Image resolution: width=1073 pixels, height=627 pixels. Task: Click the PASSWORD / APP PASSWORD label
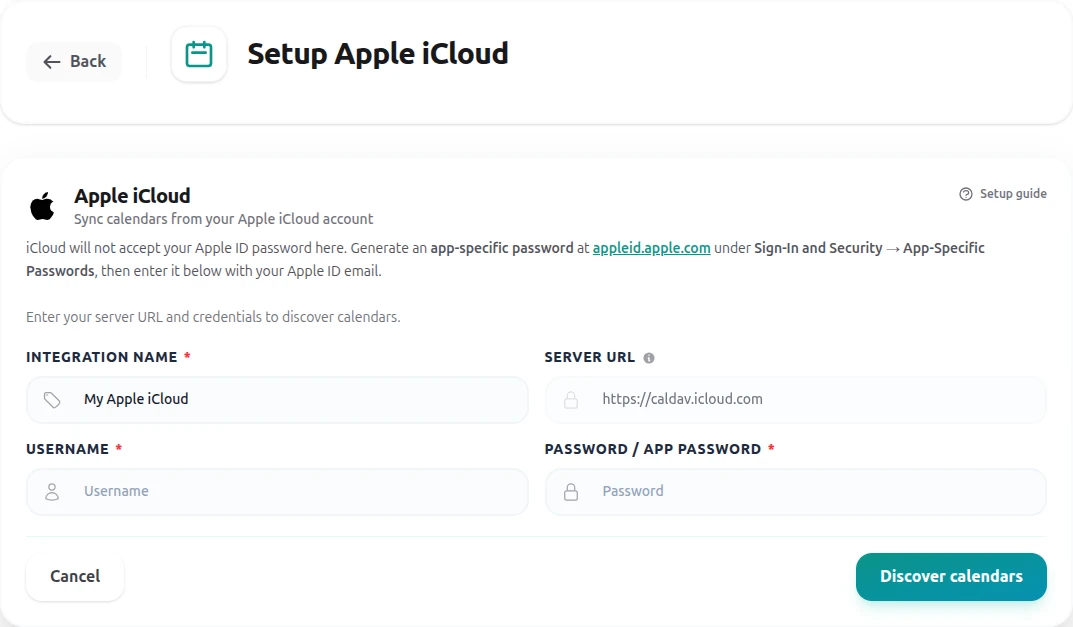(x=653, y=449)
